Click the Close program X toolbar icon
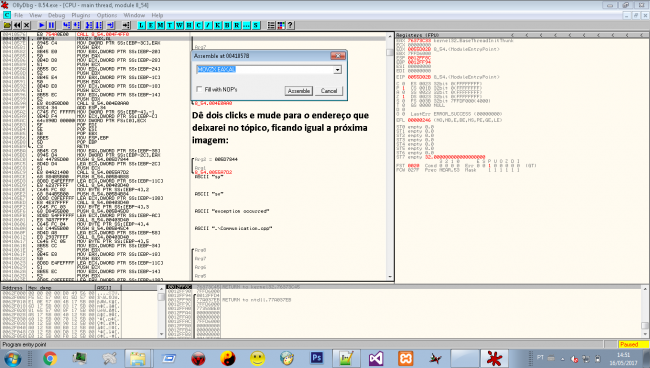 (27, 25)
